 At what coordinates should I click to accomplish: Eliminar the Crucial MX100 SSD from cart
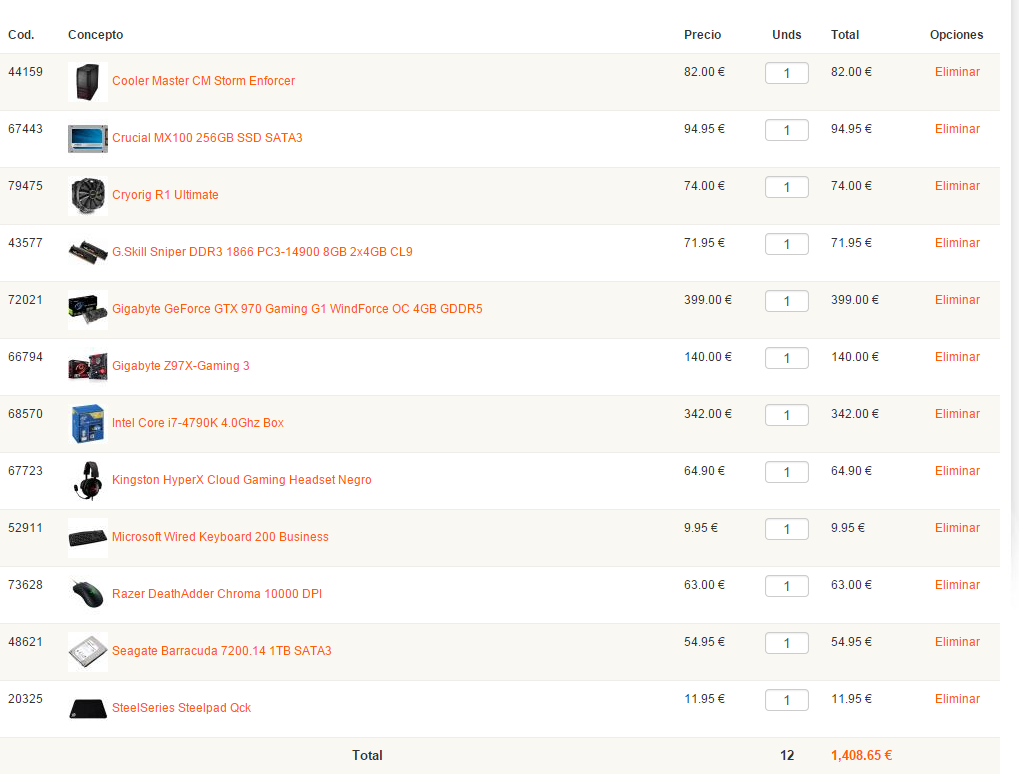tap(957, 129)
